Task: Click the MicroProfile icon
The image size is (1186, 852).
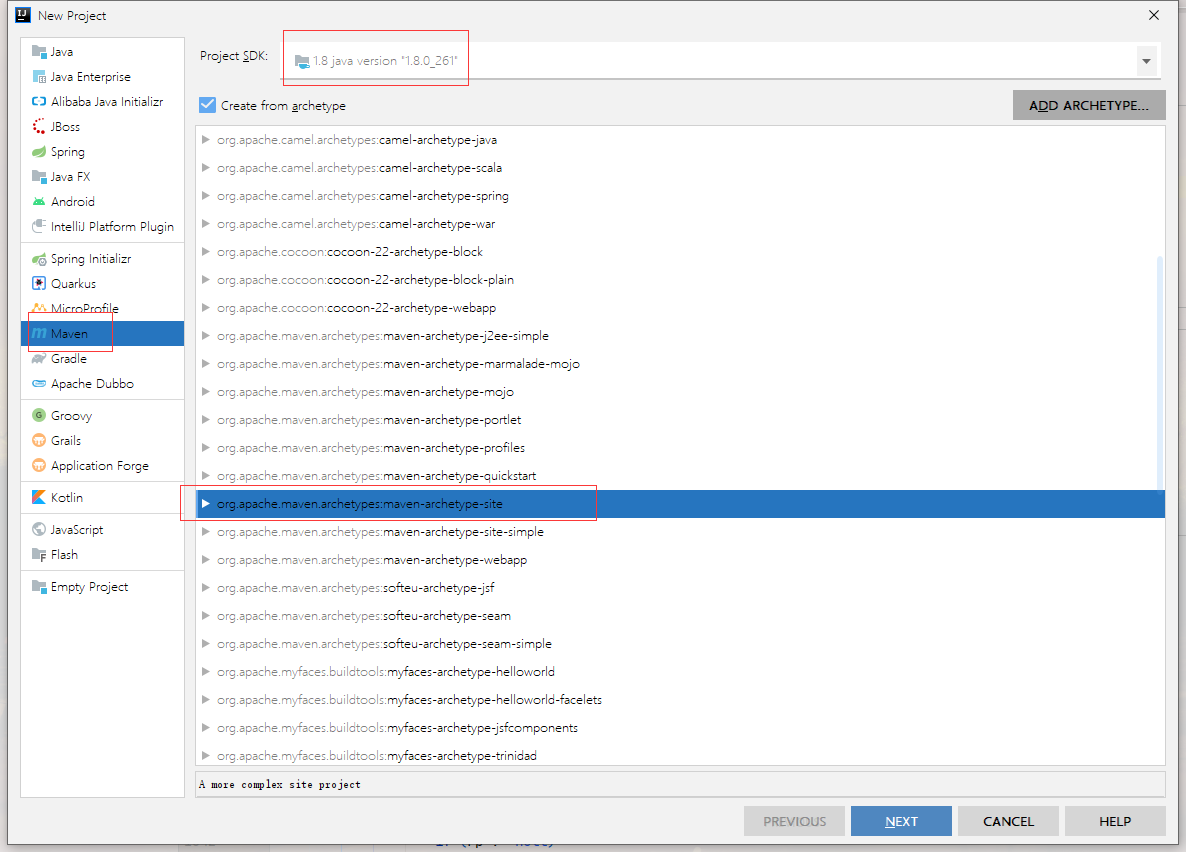Action: pos(39,308)
